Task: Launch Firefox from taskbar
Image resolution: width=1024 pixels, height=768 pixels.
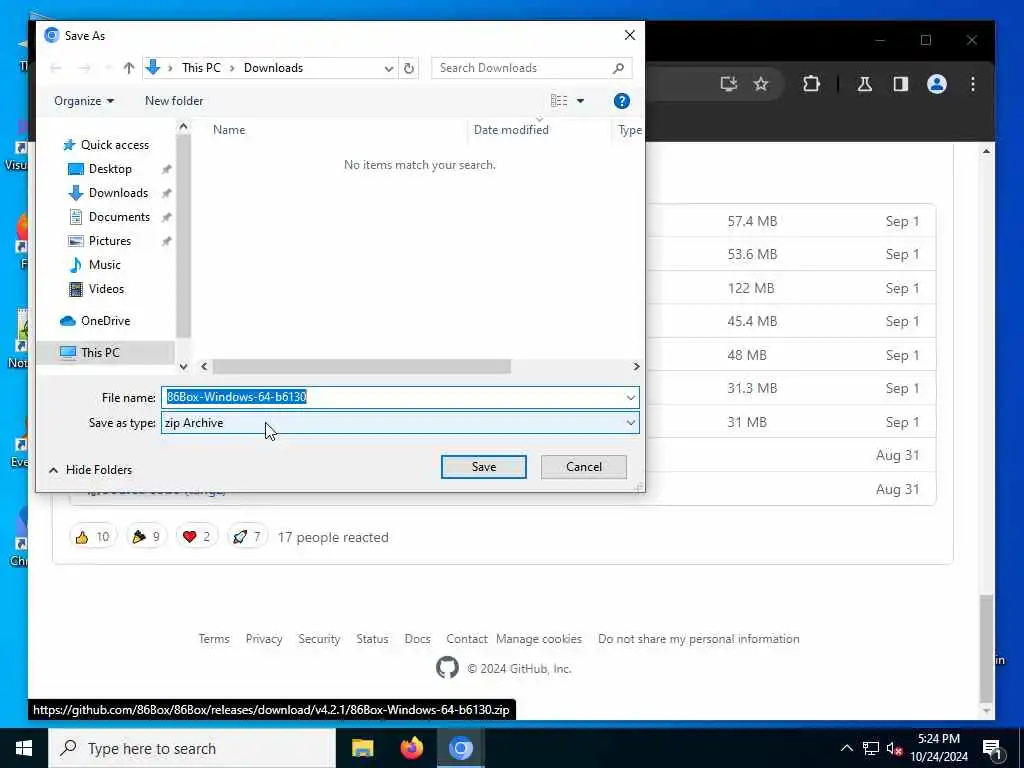Action: [x=411, y=748]
